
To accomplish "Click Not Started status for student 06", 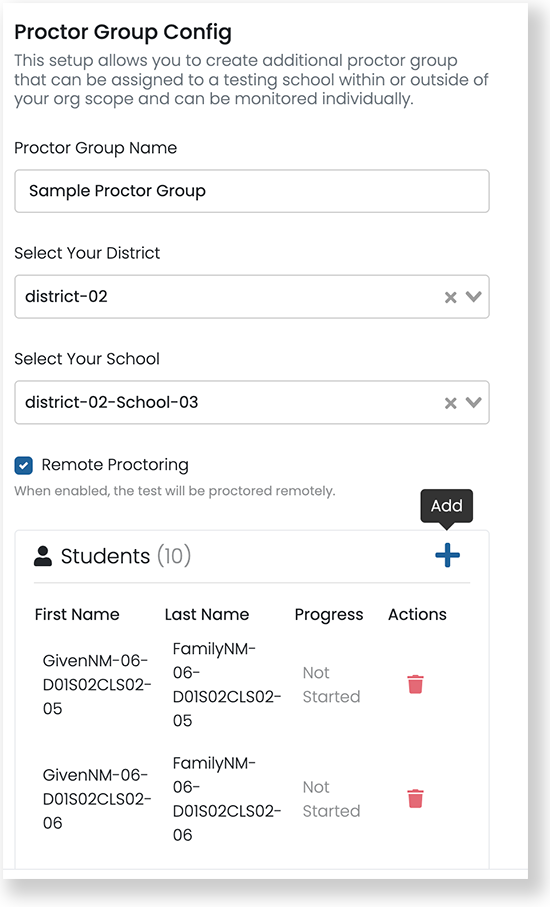I will pyautogui.click(x=331, y=799).
